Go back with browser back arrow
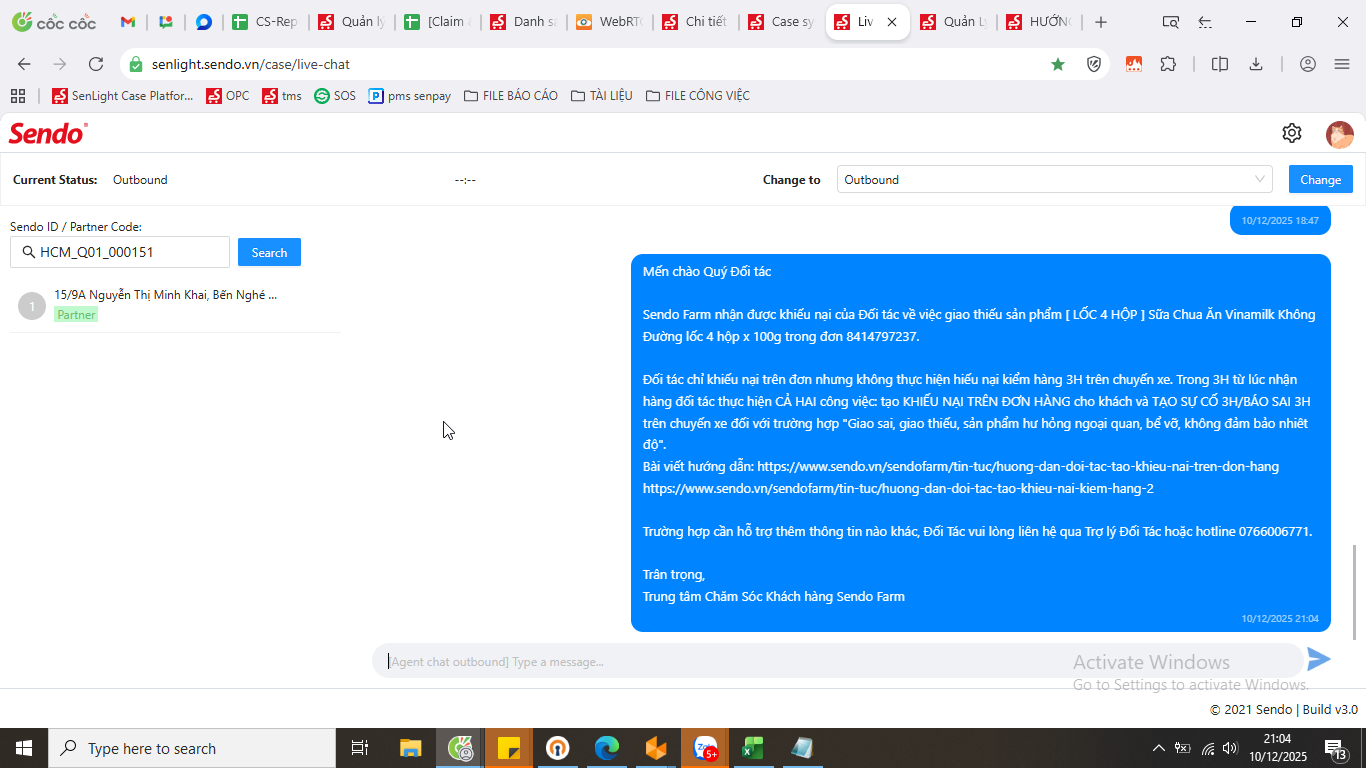Screen dimensions: 1366x768 [x=24, y=64]
